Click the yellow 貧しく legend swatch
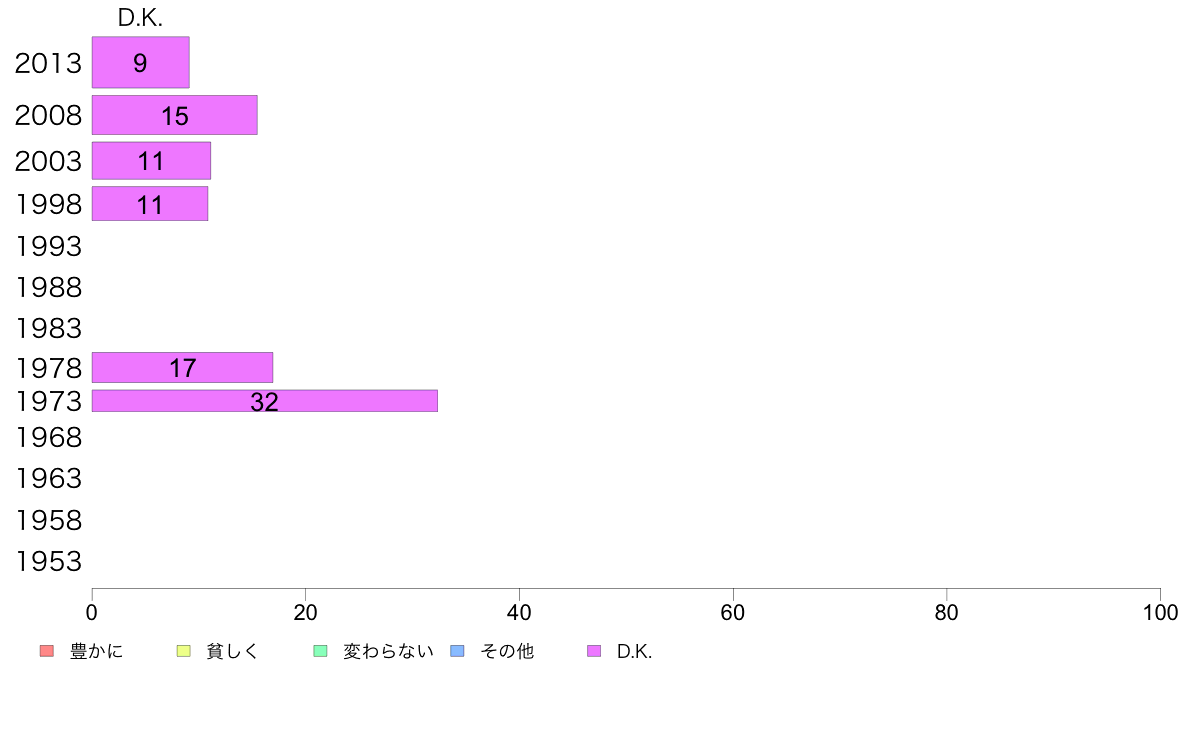The image size is (1188, 736). pos(183,651)
